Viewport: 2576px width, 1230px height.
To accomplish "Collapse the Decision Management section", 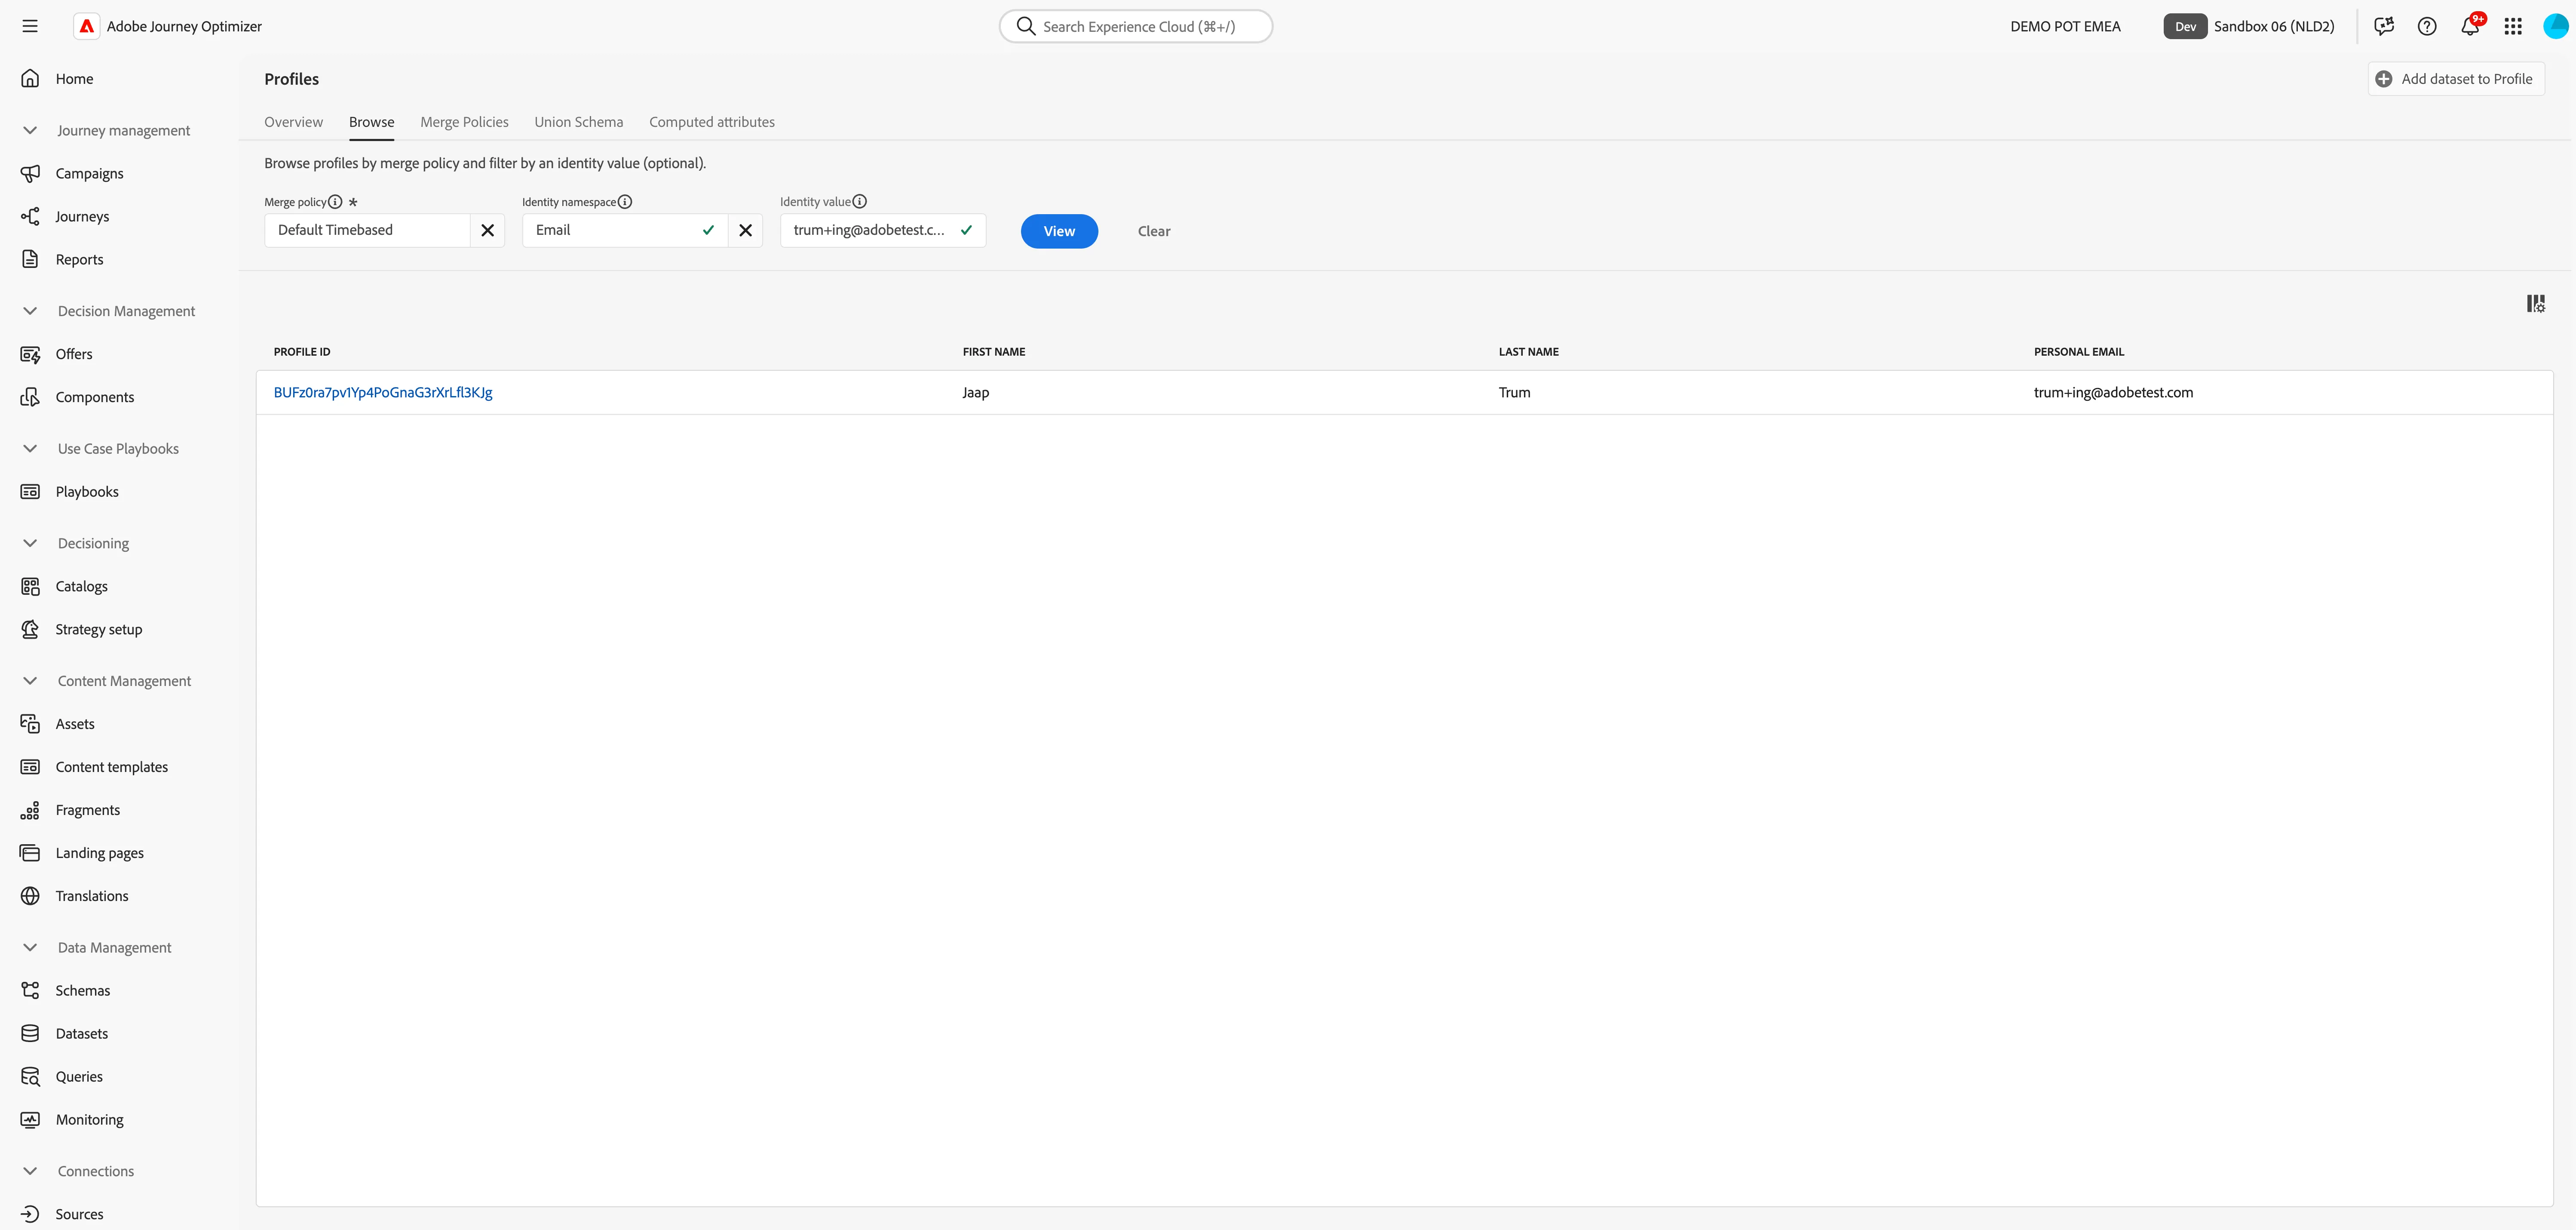I will coord(30,311).
